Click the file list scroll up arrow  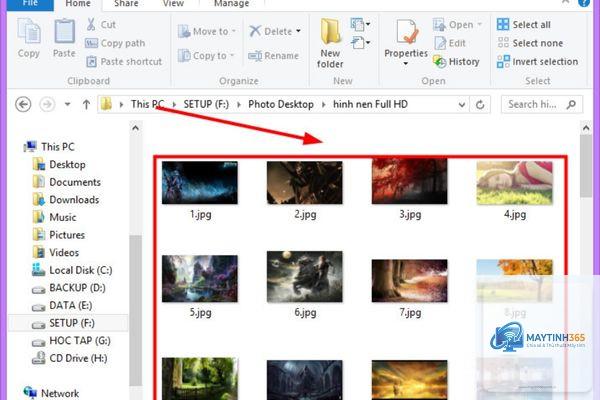point(586,128)
